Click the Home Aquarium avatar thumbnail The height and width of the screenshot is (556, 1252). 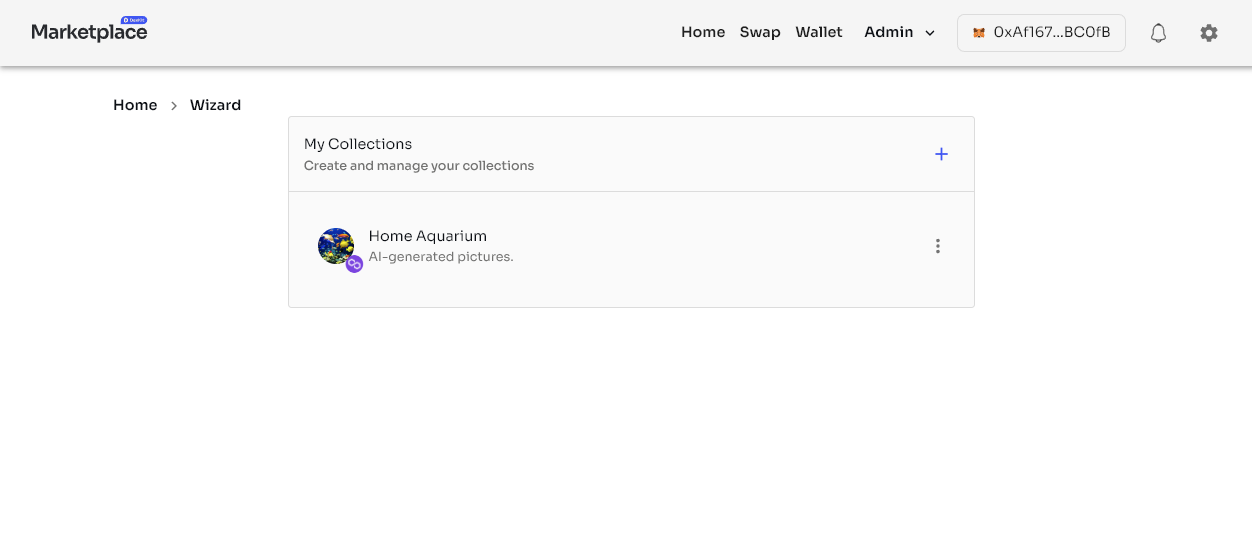tap(335, 245)
